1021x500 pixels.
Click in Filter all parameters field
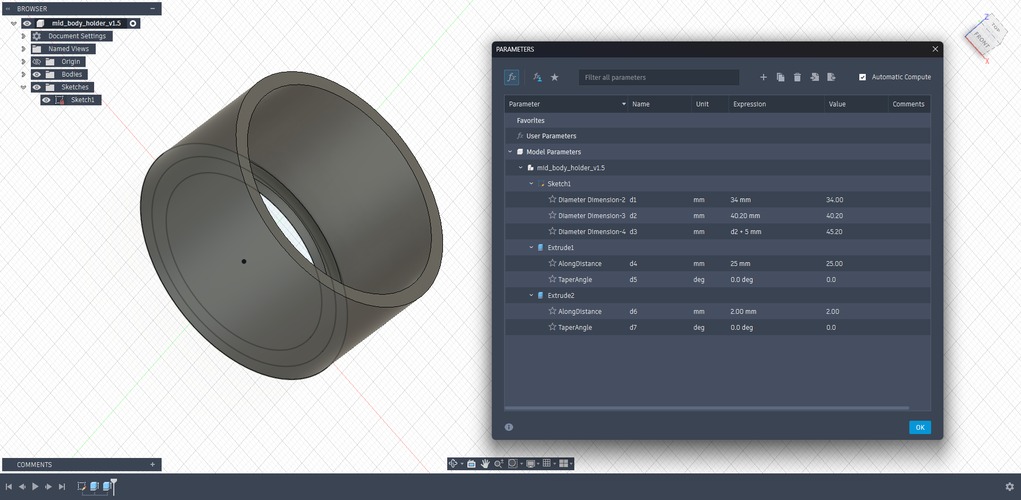point(659,77)
